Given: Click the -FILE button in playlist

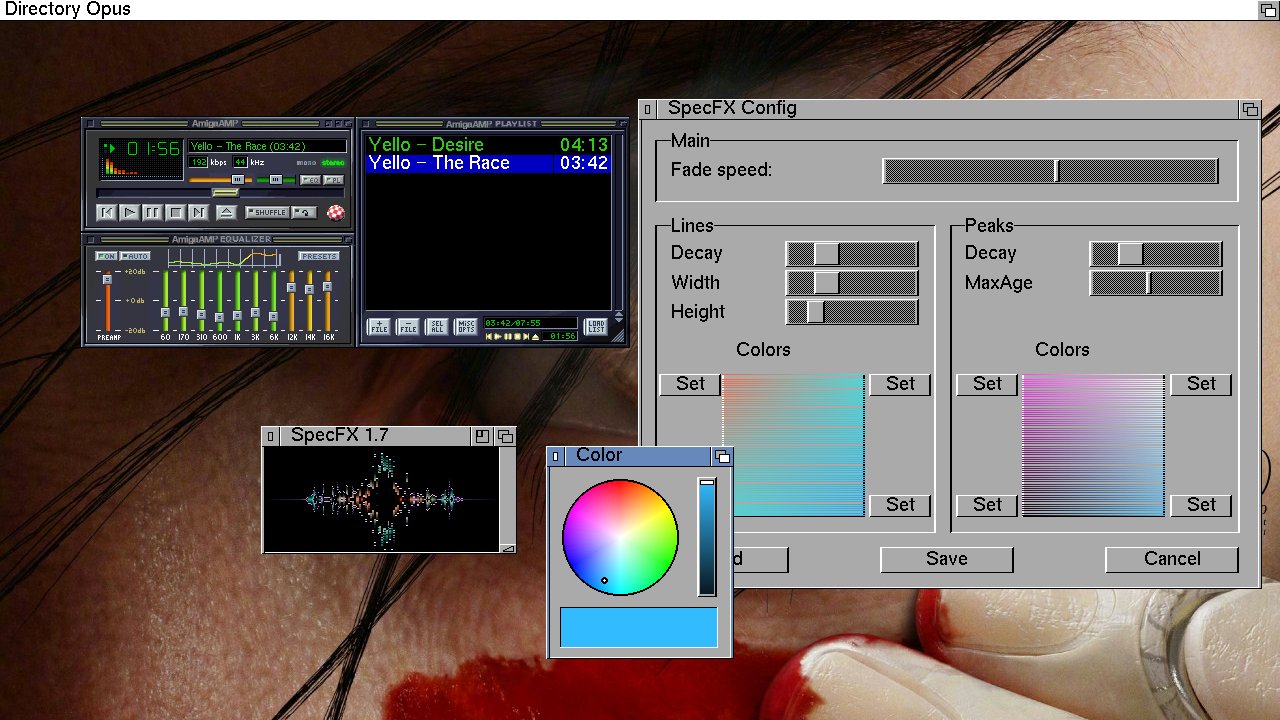Looking at the screenshot, I should 409,326.
